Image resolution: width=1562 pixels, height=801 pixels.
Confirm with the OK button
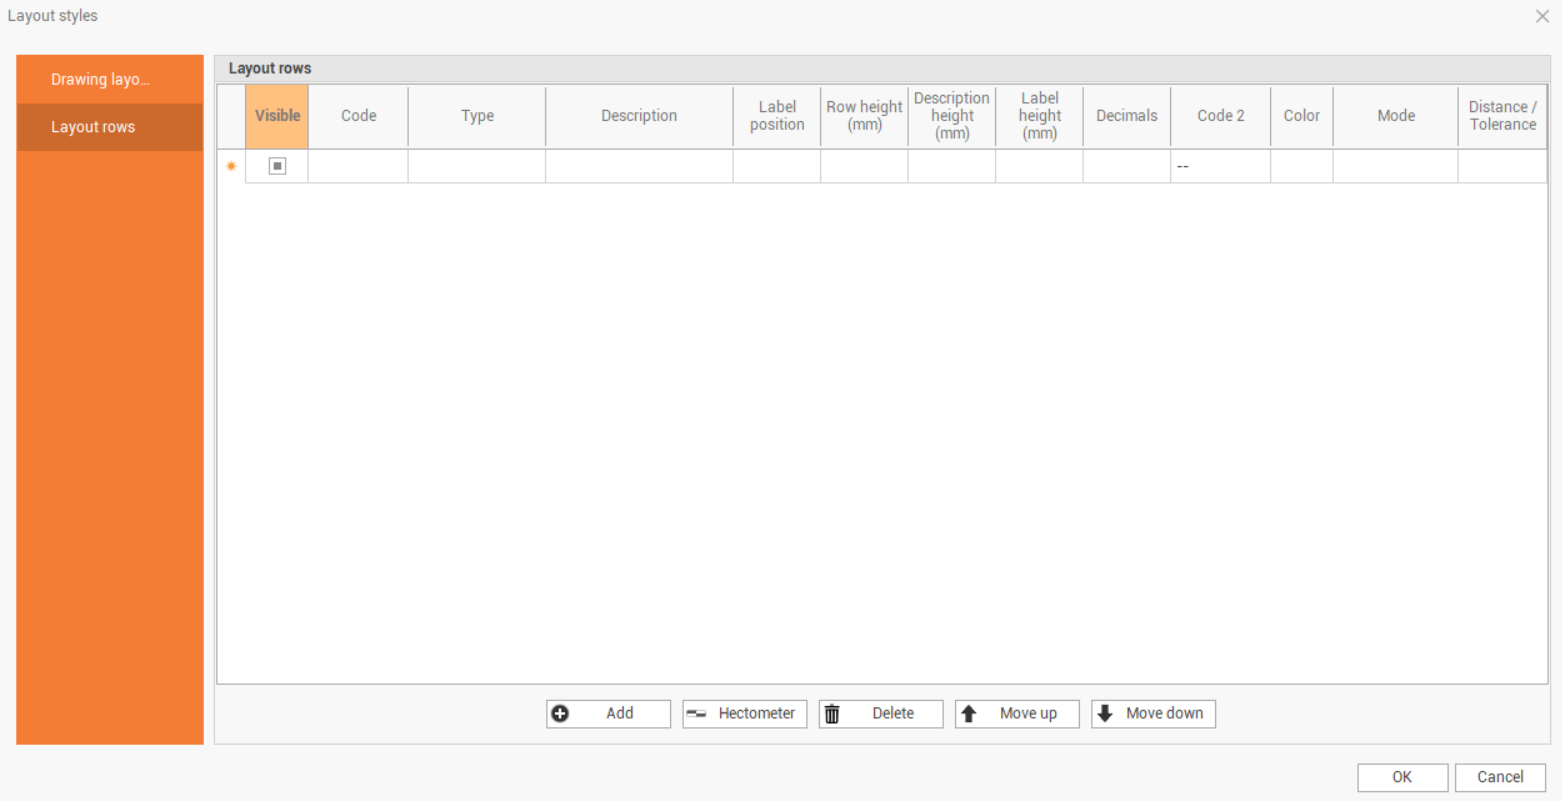1402,777
